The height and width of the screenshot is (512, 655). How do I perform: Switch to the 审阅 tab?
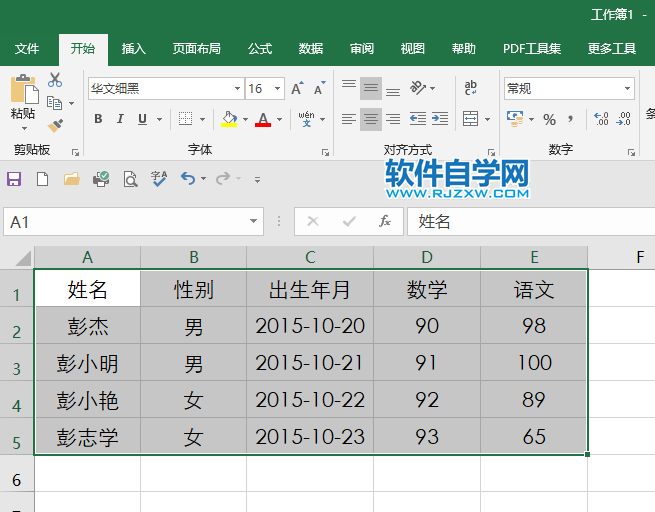point(362,49)
